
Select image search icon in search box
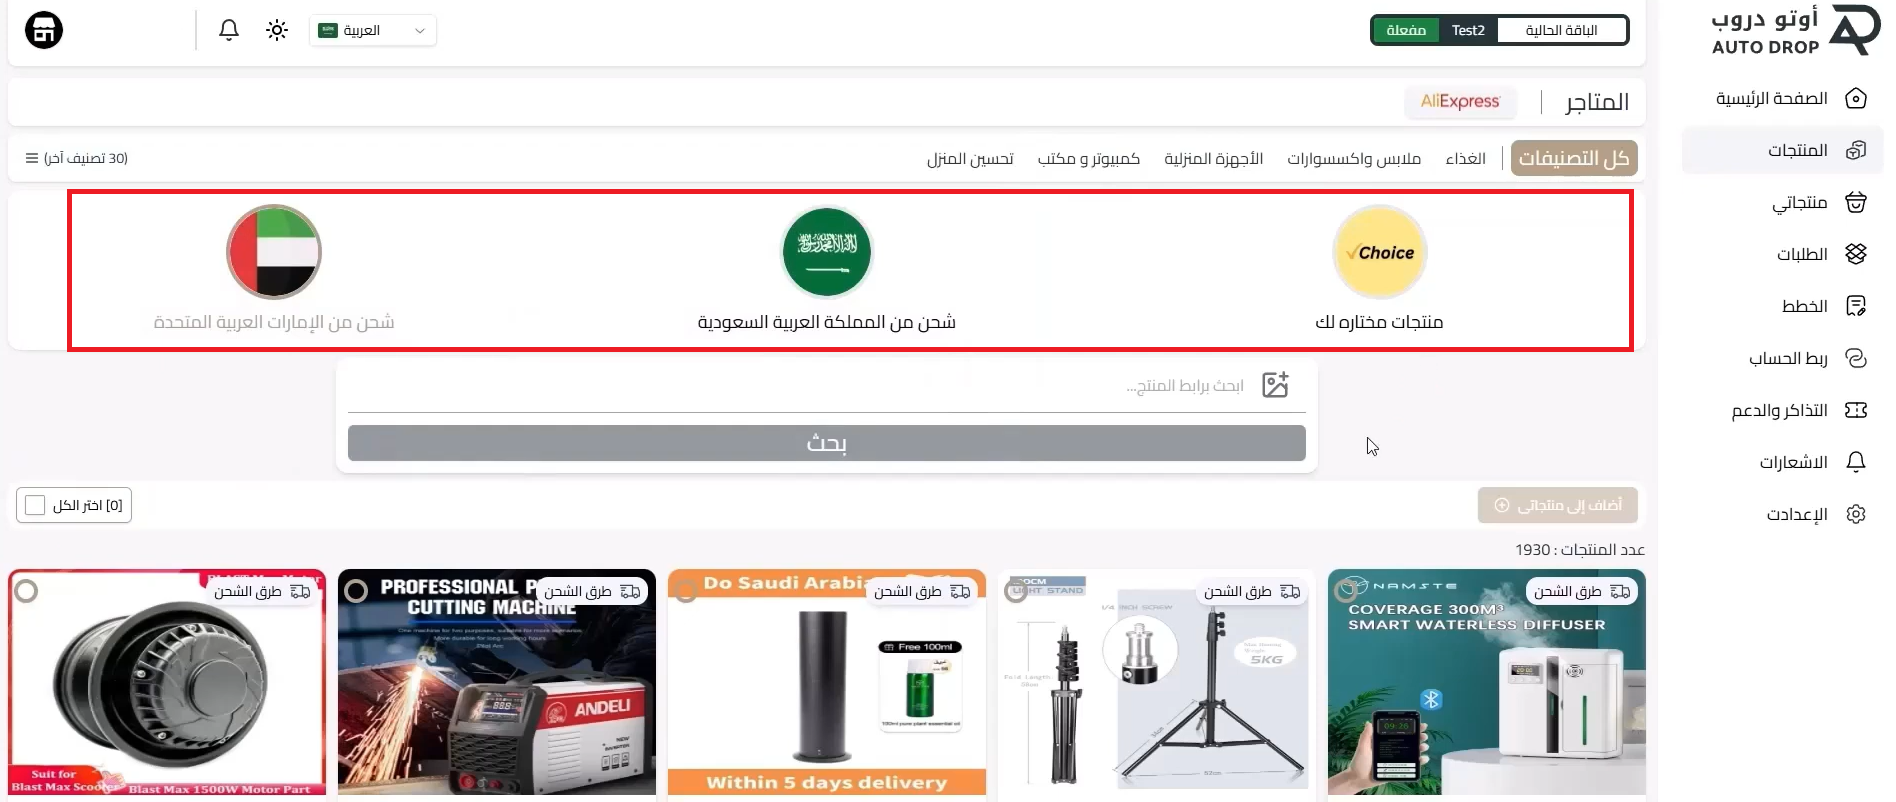tap(1275, 385)
